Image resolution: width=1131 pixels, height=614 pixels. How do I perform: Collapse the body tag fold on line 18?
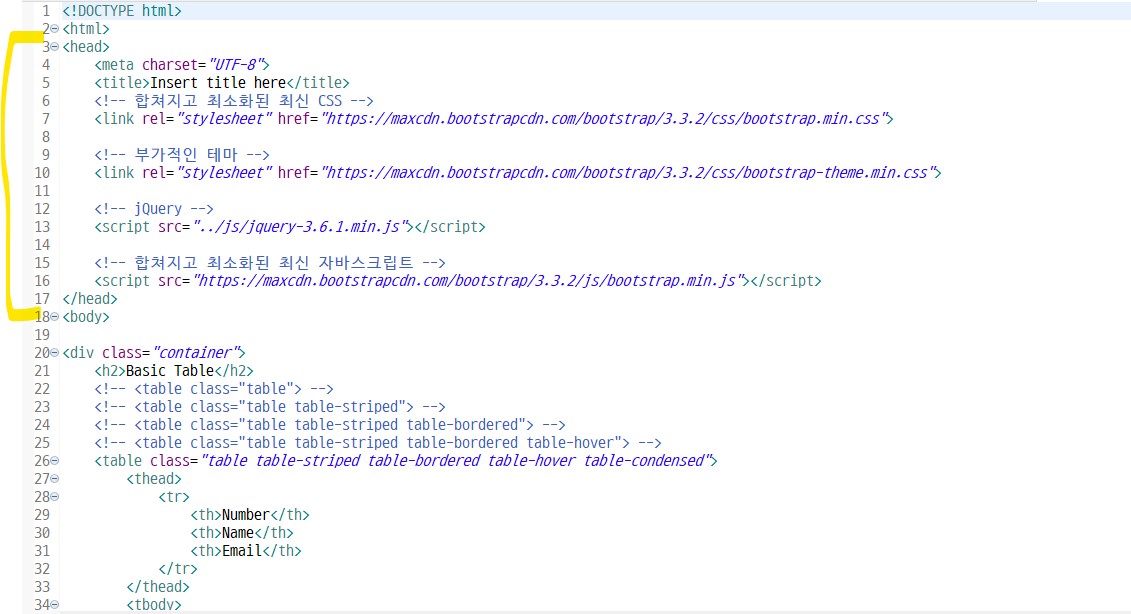[x=55, y=317]
